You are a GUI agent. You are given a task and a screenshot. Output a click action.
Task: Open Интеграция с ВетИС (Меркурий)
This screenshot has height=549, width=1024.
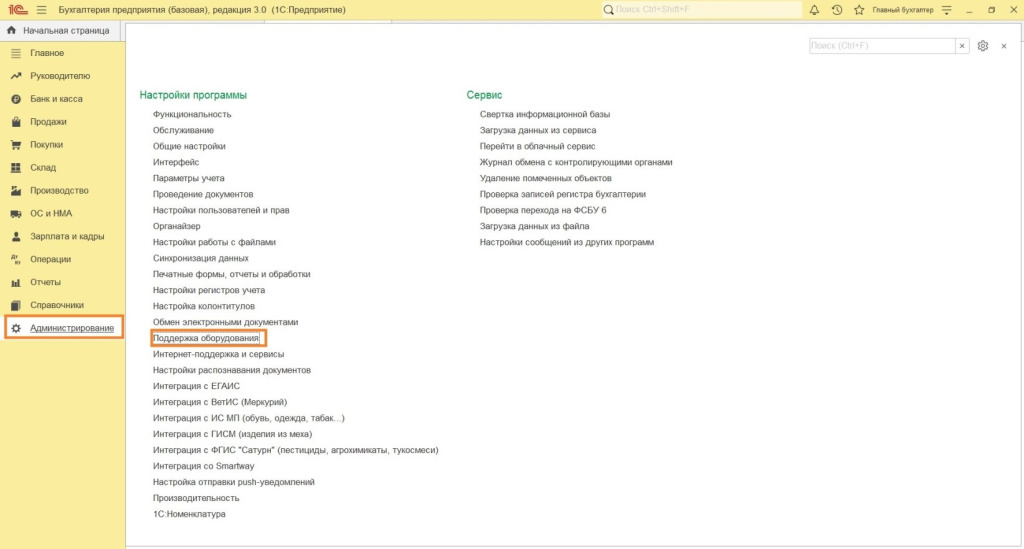click(x=220, y=402)
